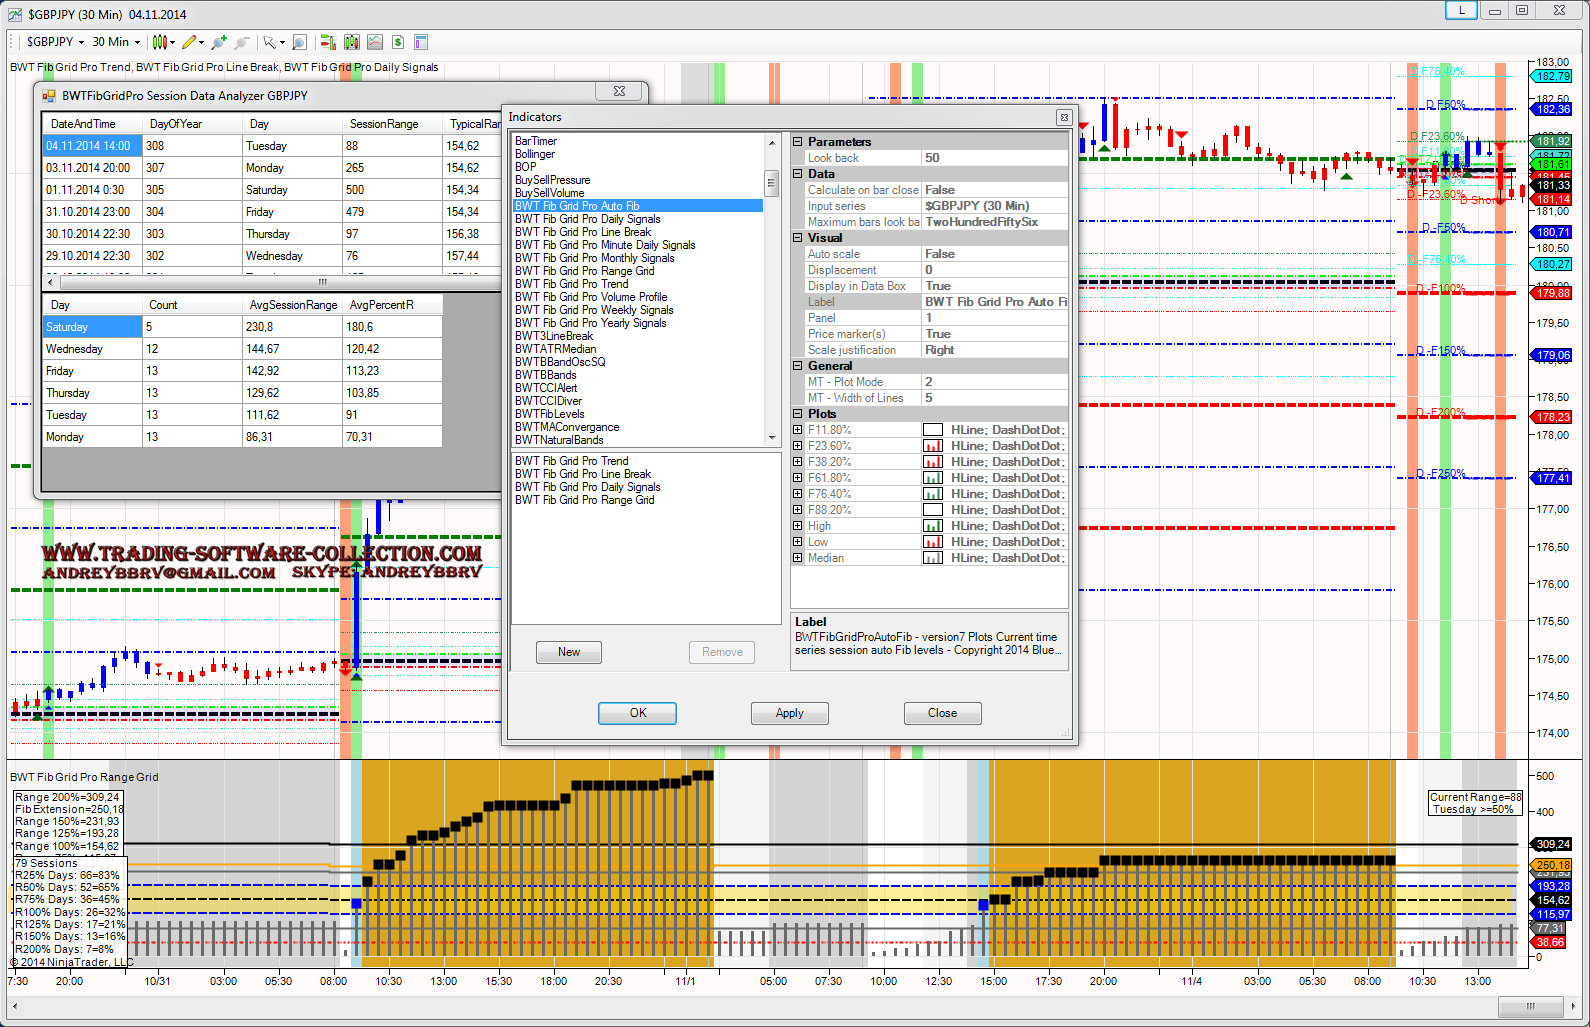Image resolution: width=1590 pixels, height=1027 pixels.
Task: Open the 30 Min interval dropdown
Action: point(116,42)
